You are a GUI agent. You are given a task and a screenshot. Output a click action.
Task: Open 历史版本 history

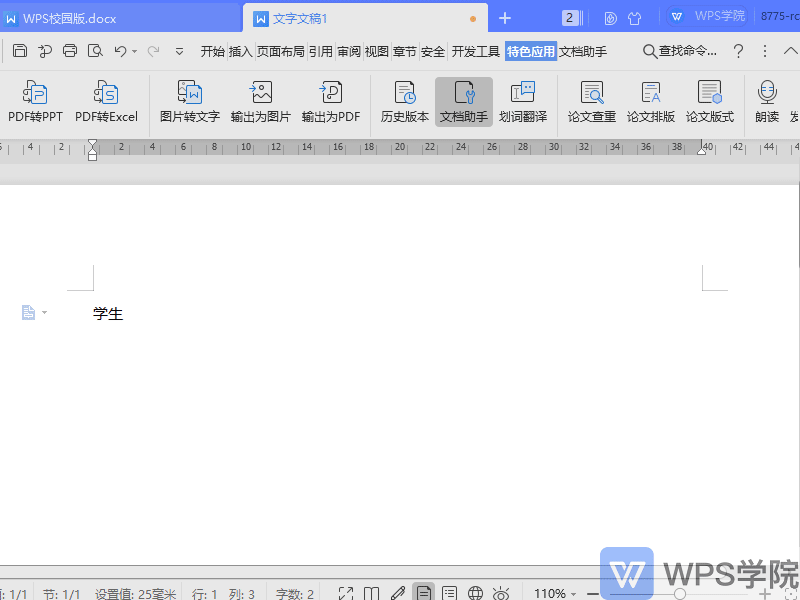point(405,102)
